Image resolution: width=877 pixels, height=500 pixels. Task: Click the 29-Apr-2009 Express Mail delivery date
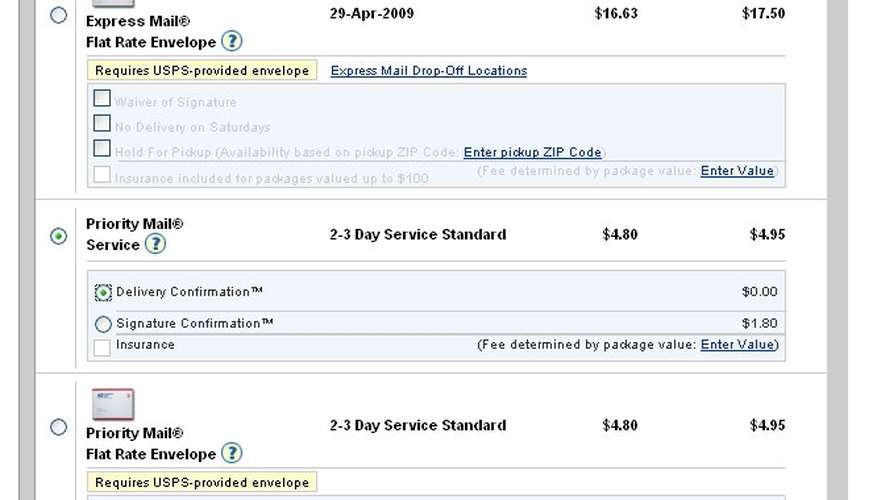coord(372,13)
